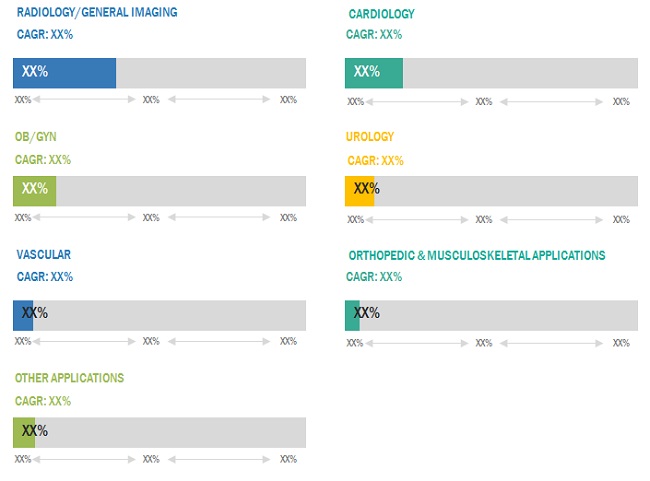Select the CAGR label beneath Urology

pyautogui.click(x=375, y=161)
